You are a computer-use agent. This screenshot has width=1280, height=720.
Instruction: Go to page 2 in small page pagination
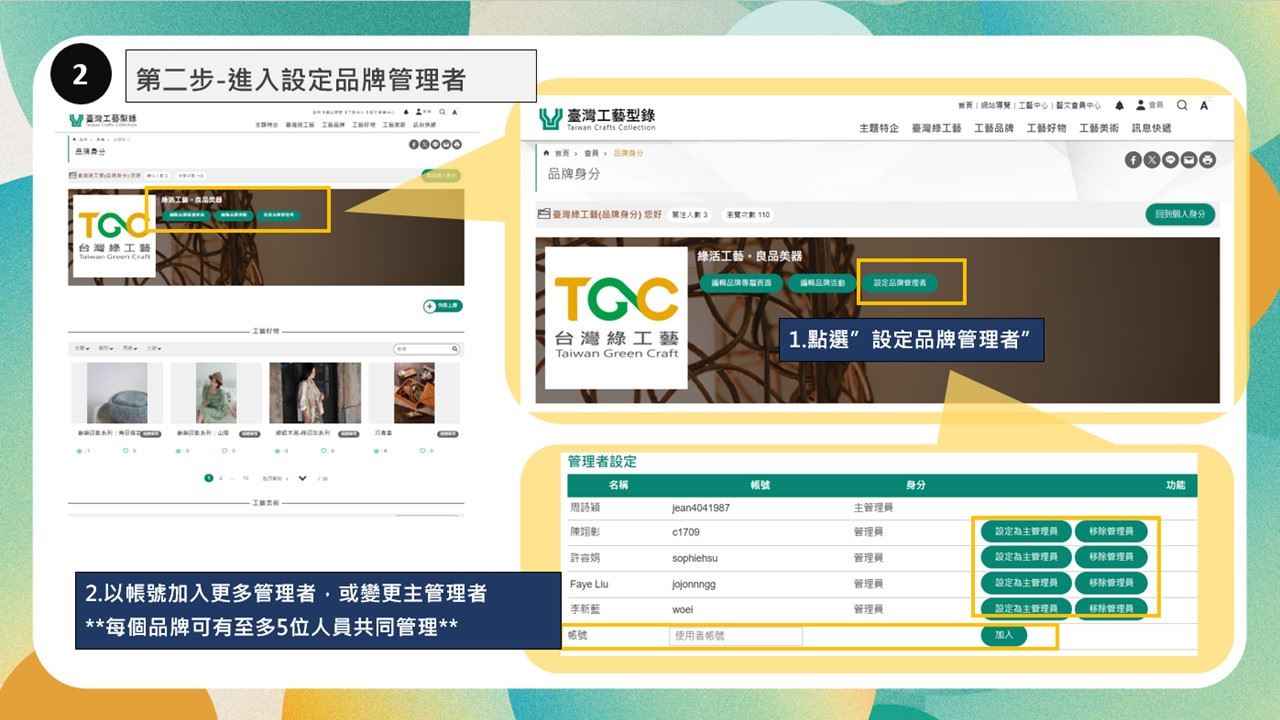click(x=221, y=479)
